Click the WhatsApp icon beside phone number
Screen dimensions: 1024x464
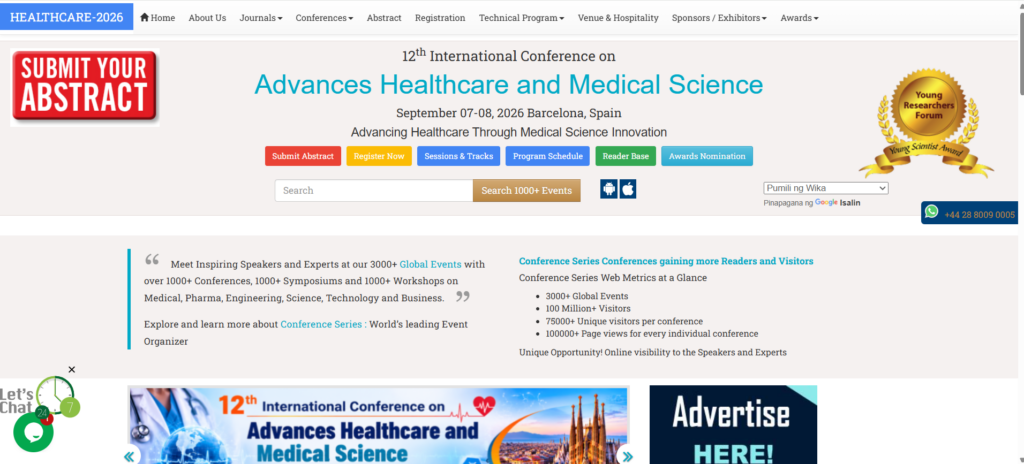pyautogui.click(x=932, y=212)
